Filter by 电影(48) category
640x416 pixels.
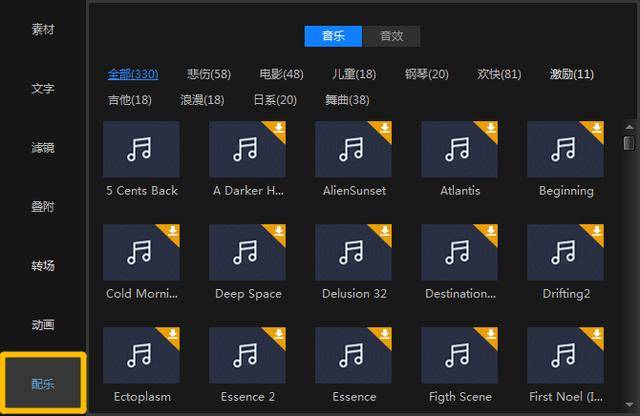282,74
